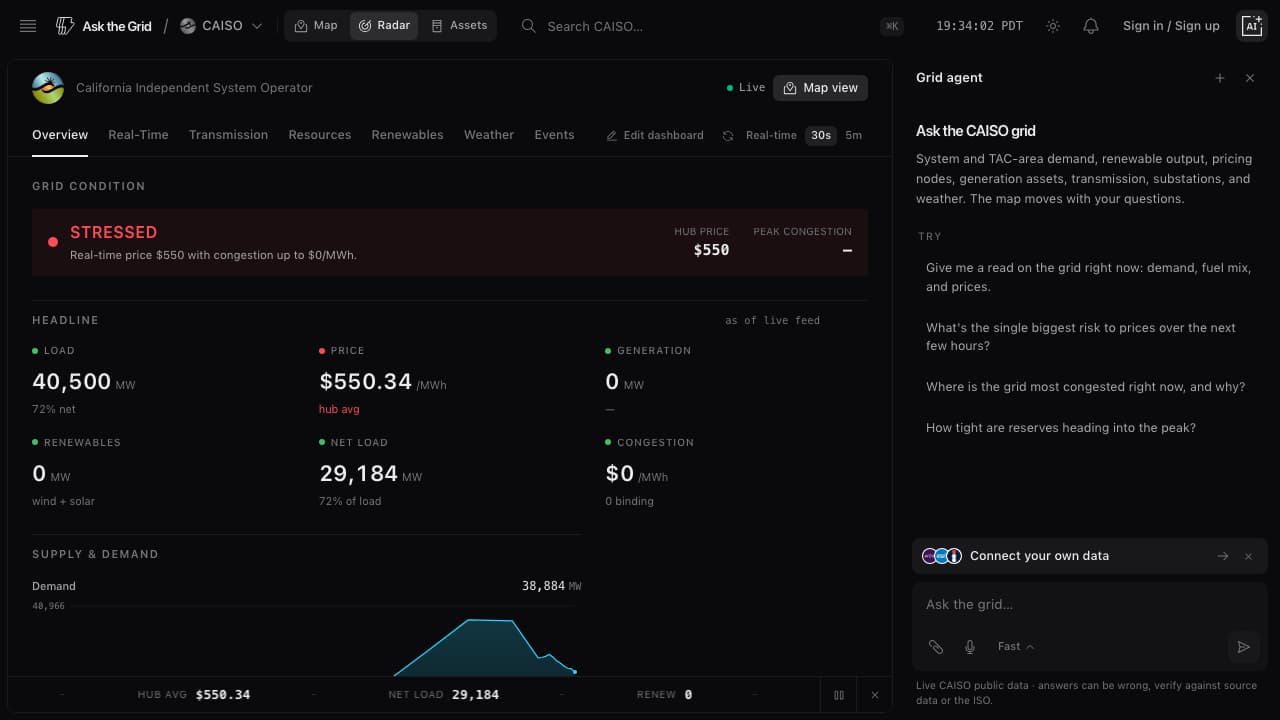Switch to Map view mode
The height and width of the screenshot is (720, 1280).
click(316, 26)
